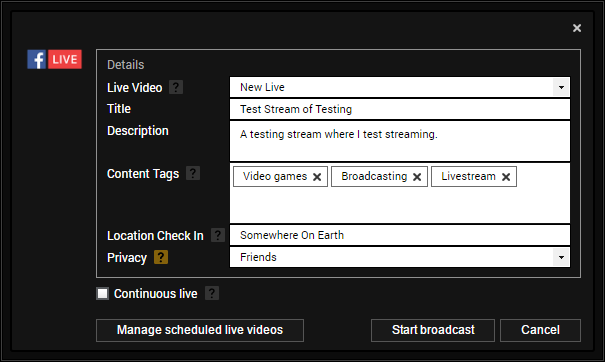
Task: Remove the Broadcasting tag
Action: (x=417, y=177)
